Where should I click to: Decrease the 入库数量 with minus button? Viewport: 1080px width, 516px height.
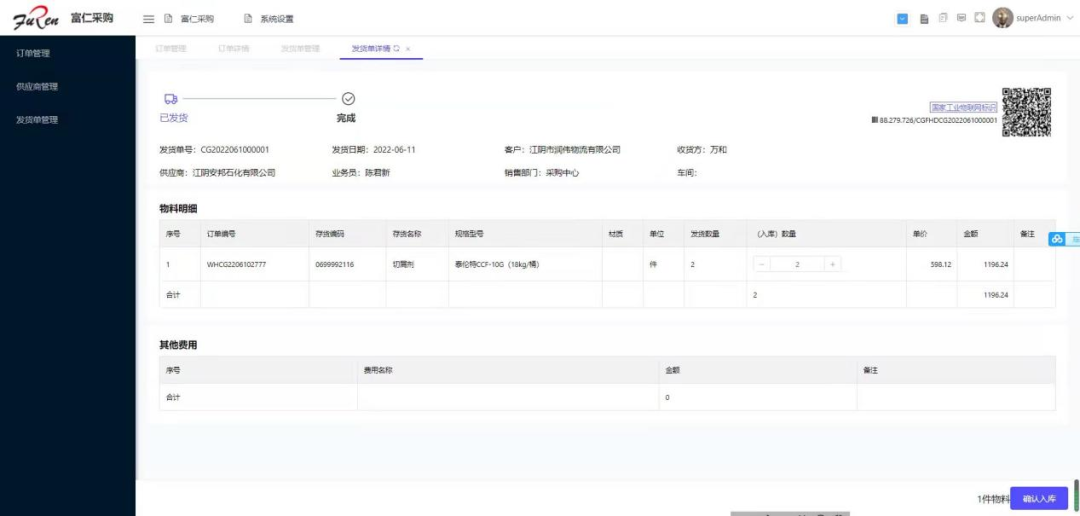pos(762,264)
